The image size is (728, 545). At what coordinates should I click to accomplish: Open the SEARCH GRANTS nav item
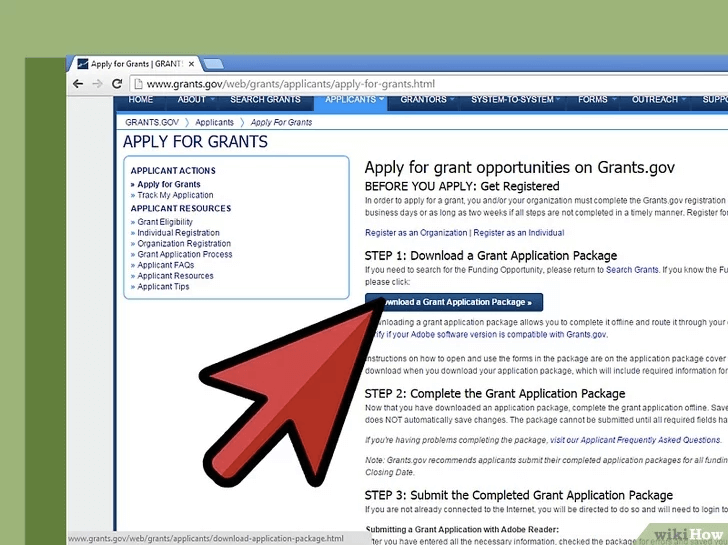coord(265,100)
